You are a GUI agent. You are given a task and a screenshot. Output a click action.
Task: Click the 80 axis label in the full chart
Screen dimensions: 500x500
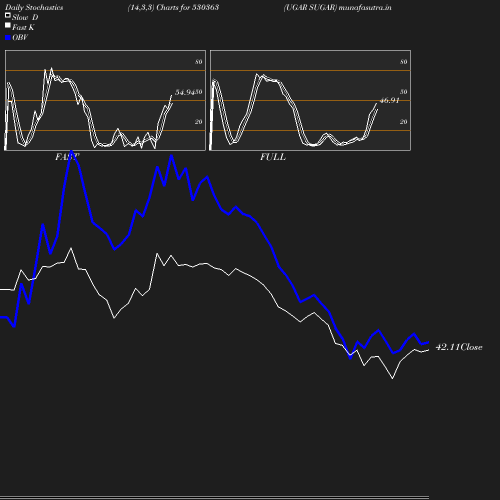point(404,62)
